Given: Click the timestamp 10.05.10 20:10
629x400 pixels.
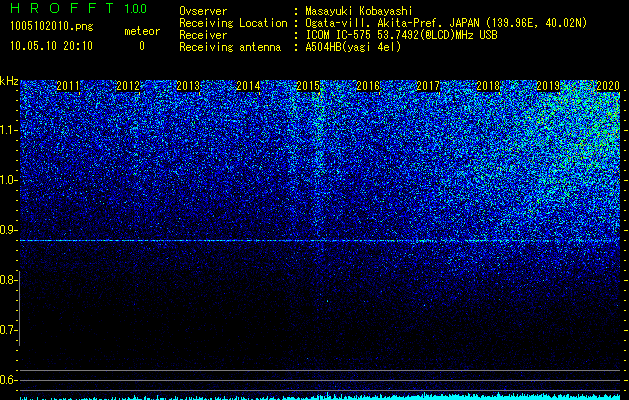Looking at the screenshot, I should (x=52, y=45).
